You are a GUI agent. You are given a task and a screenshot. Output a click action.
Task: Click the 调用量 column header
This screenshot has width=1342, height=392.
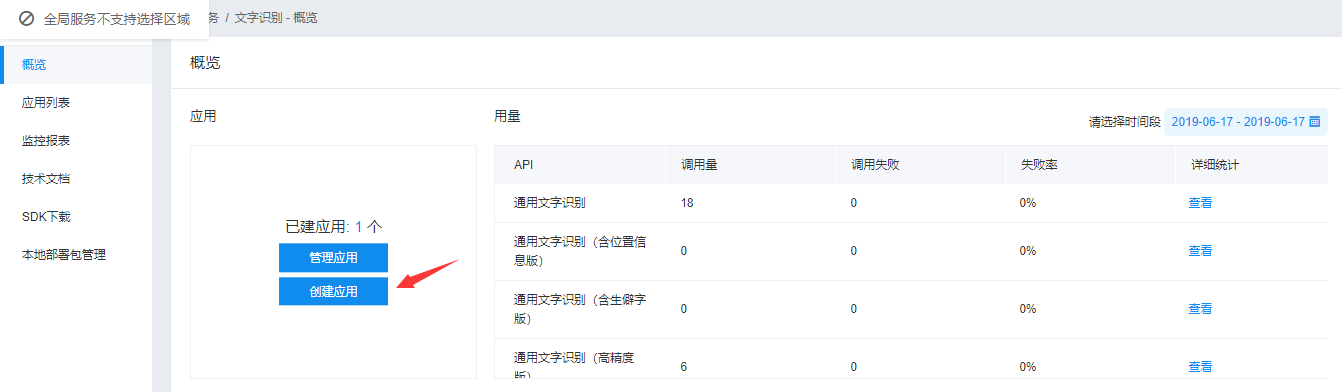699,165
